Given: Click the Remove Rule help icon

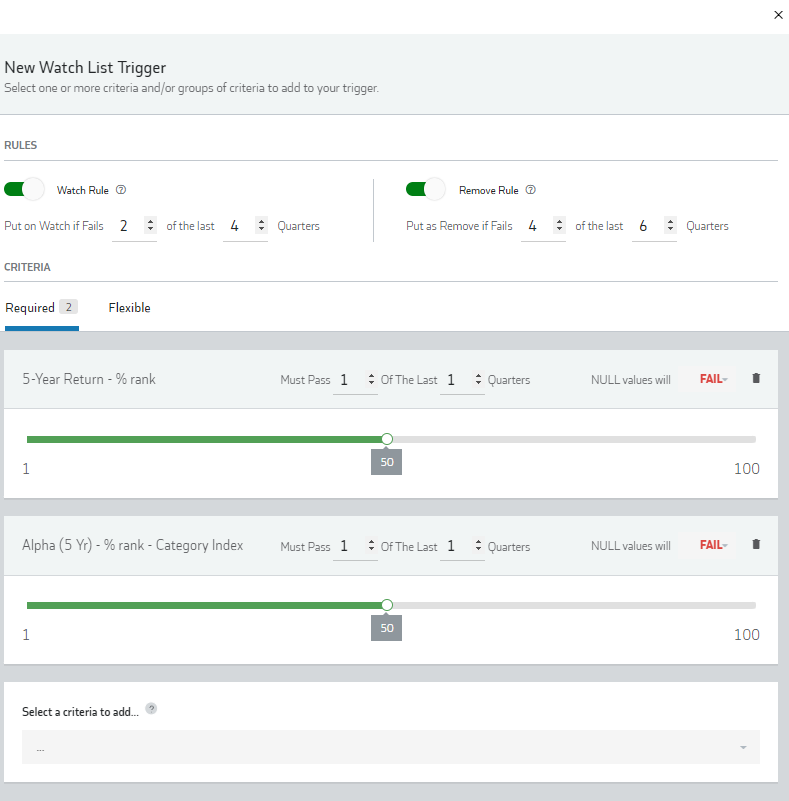Looking at the screenshot, I should pos(530,190).
